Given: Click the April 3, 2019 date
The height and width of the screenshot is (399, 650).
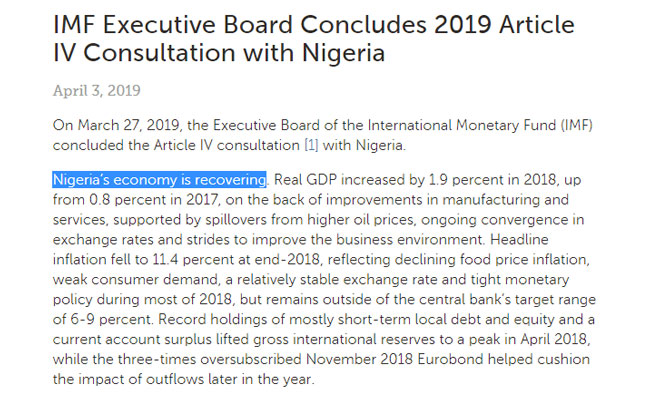Looking at the screenshot, I should click(x=97, y=91).
